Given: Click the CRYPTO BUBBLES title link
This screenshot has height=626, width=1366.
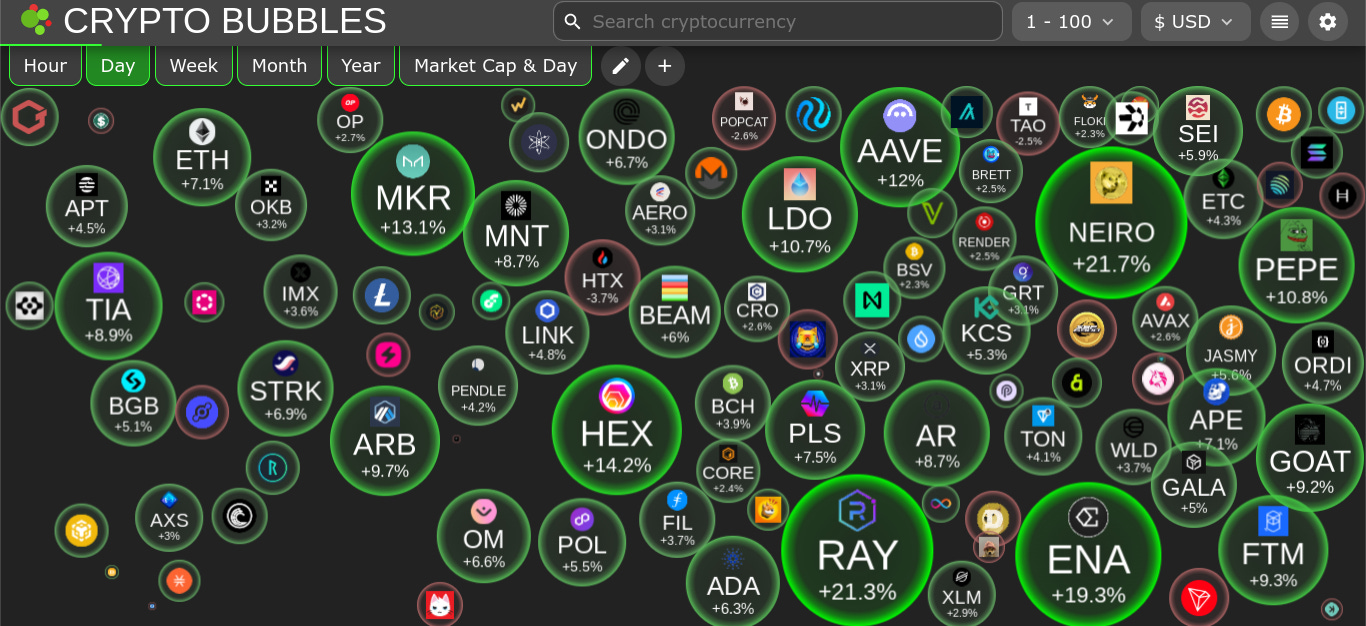Looking at the screenshot, I should coord(225,20).
